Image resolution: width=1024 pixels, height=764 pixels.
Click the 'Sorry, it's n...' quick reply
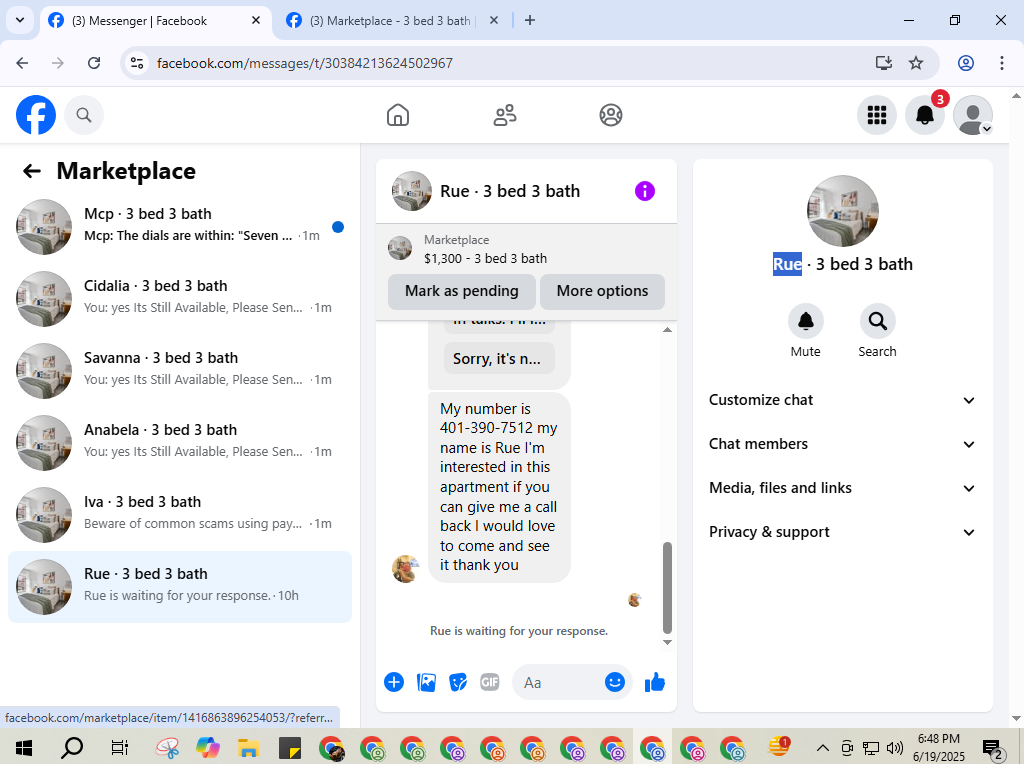click(499, 358)
